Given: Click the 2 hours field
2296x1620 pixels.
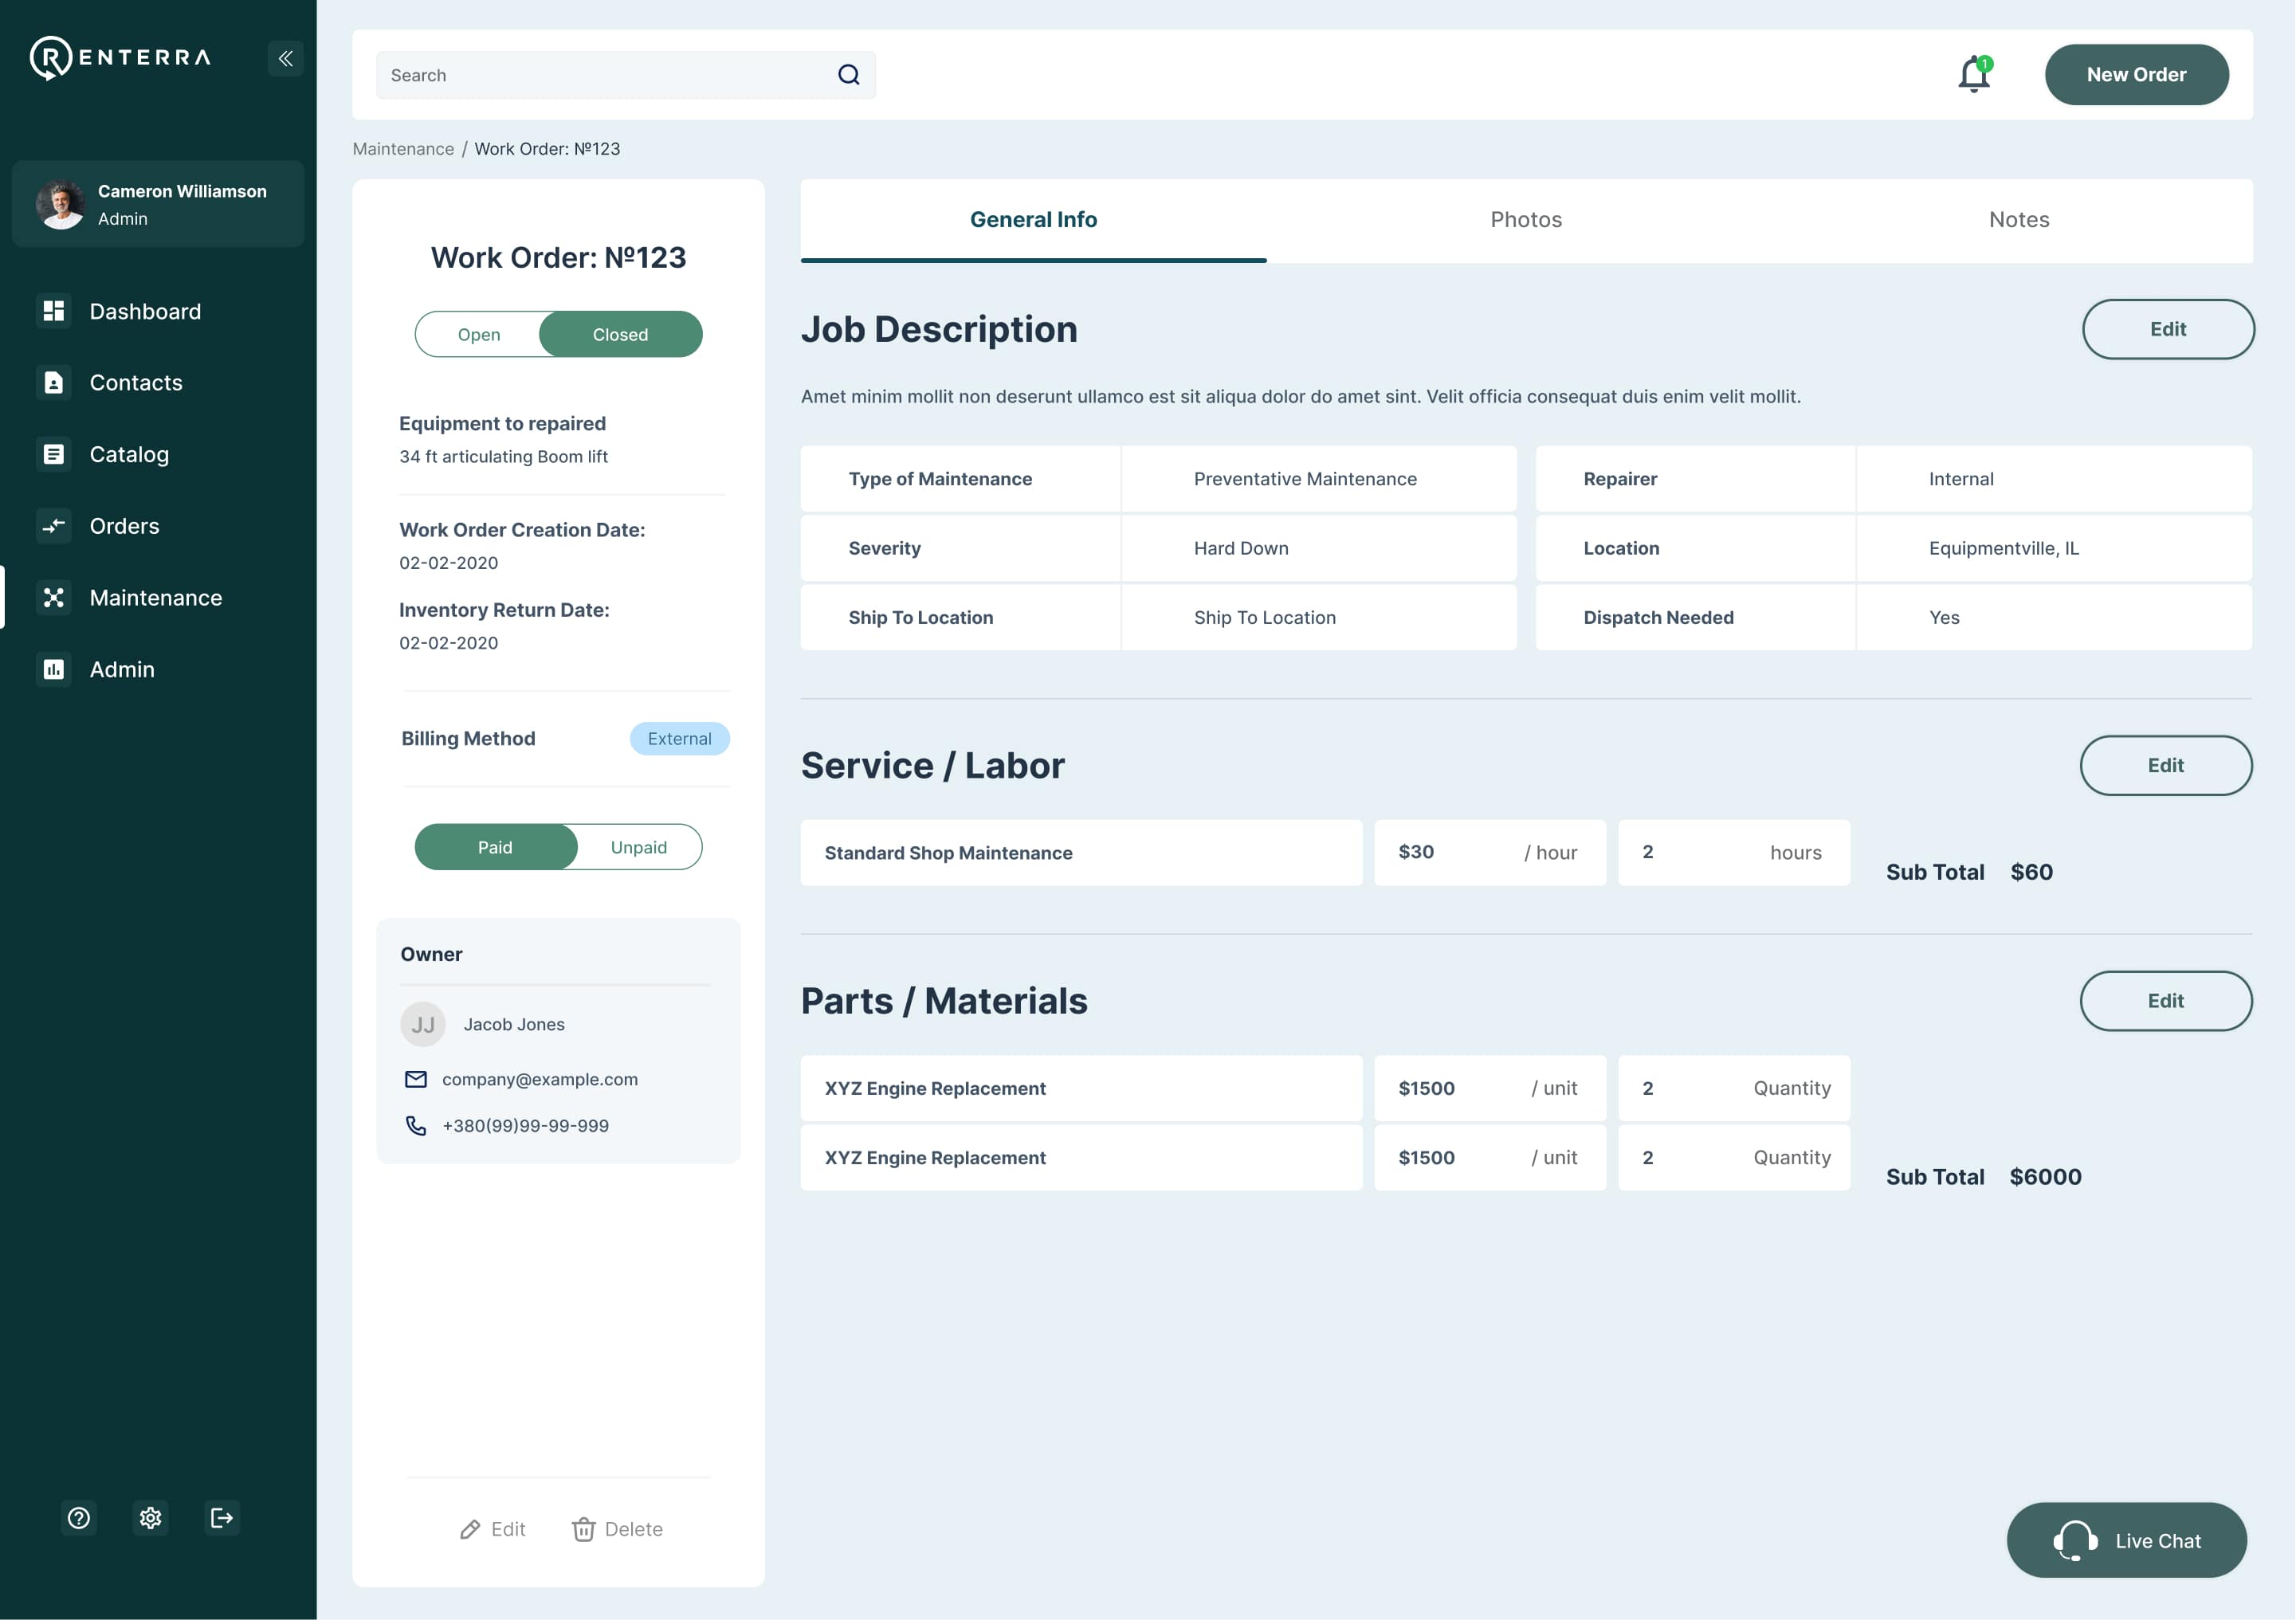Looking at the screenshot, I should coord(1734,853).
